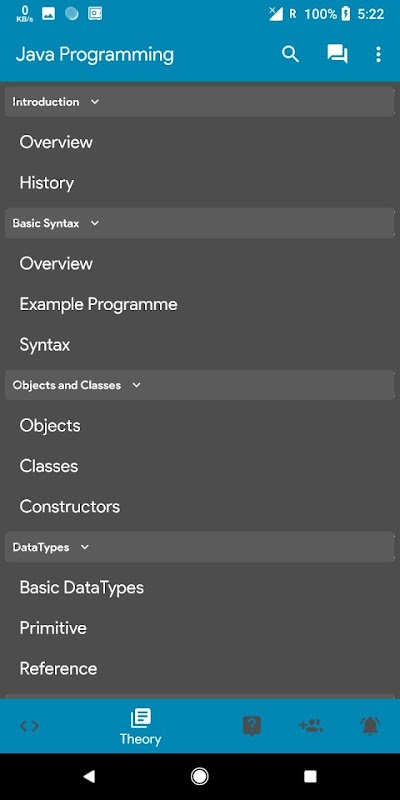Image resolution: width=400 pixels, height=800 pixels.
Task: Open the Primitive data types topic
Action: coord(53,628)
